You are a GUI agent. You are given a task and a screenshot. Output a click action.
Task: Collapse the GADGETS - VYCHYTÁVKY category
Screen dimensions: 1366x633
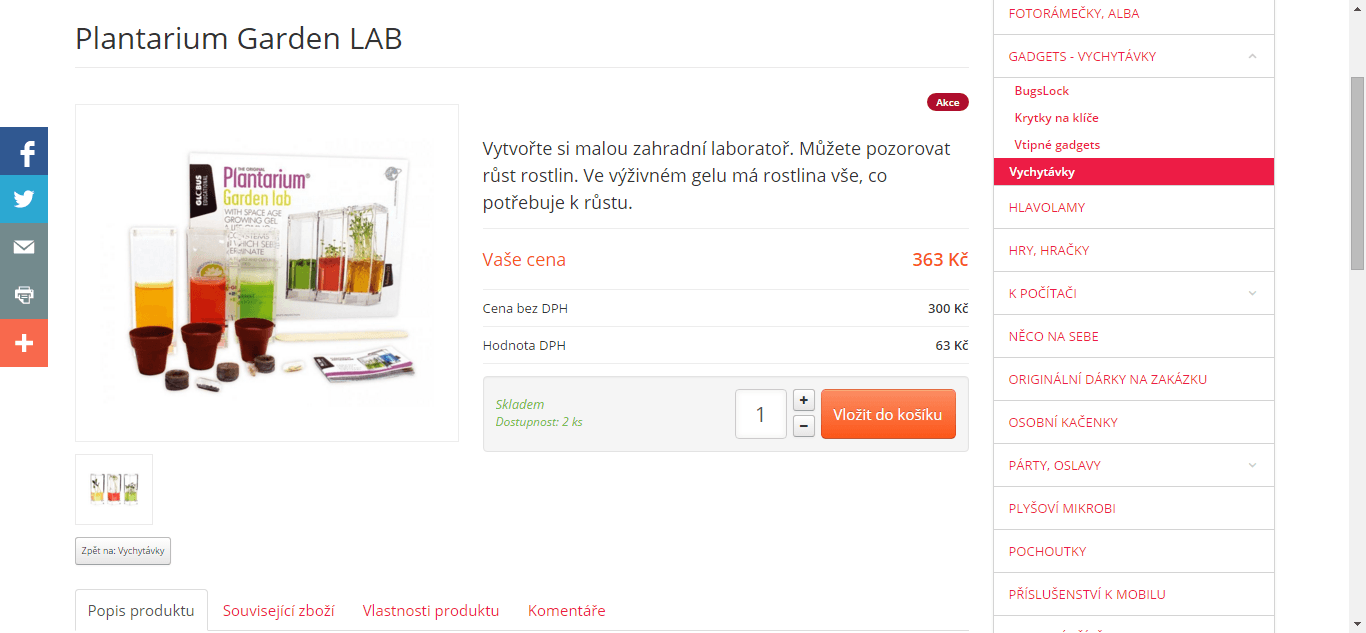pos(1252,56)
